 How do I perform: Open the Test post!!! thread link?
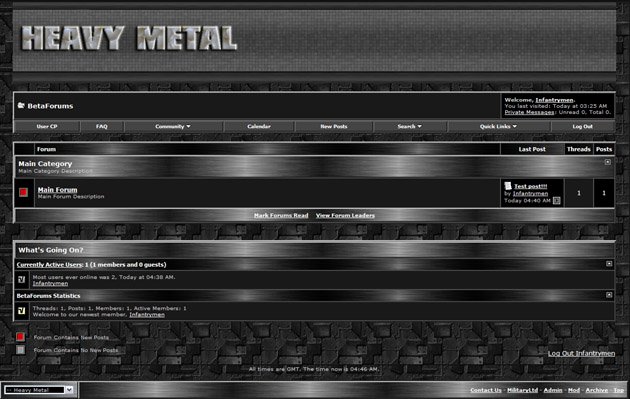(531, 186)
